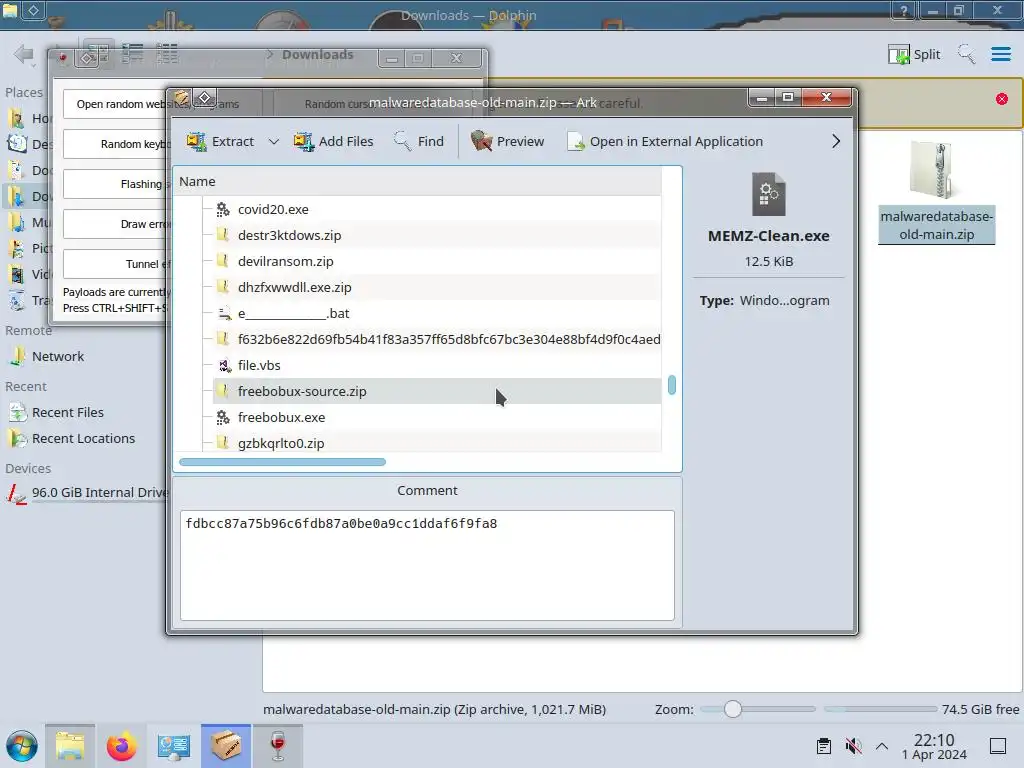Select file.vbs in the archive list

(x=437, y=365)
